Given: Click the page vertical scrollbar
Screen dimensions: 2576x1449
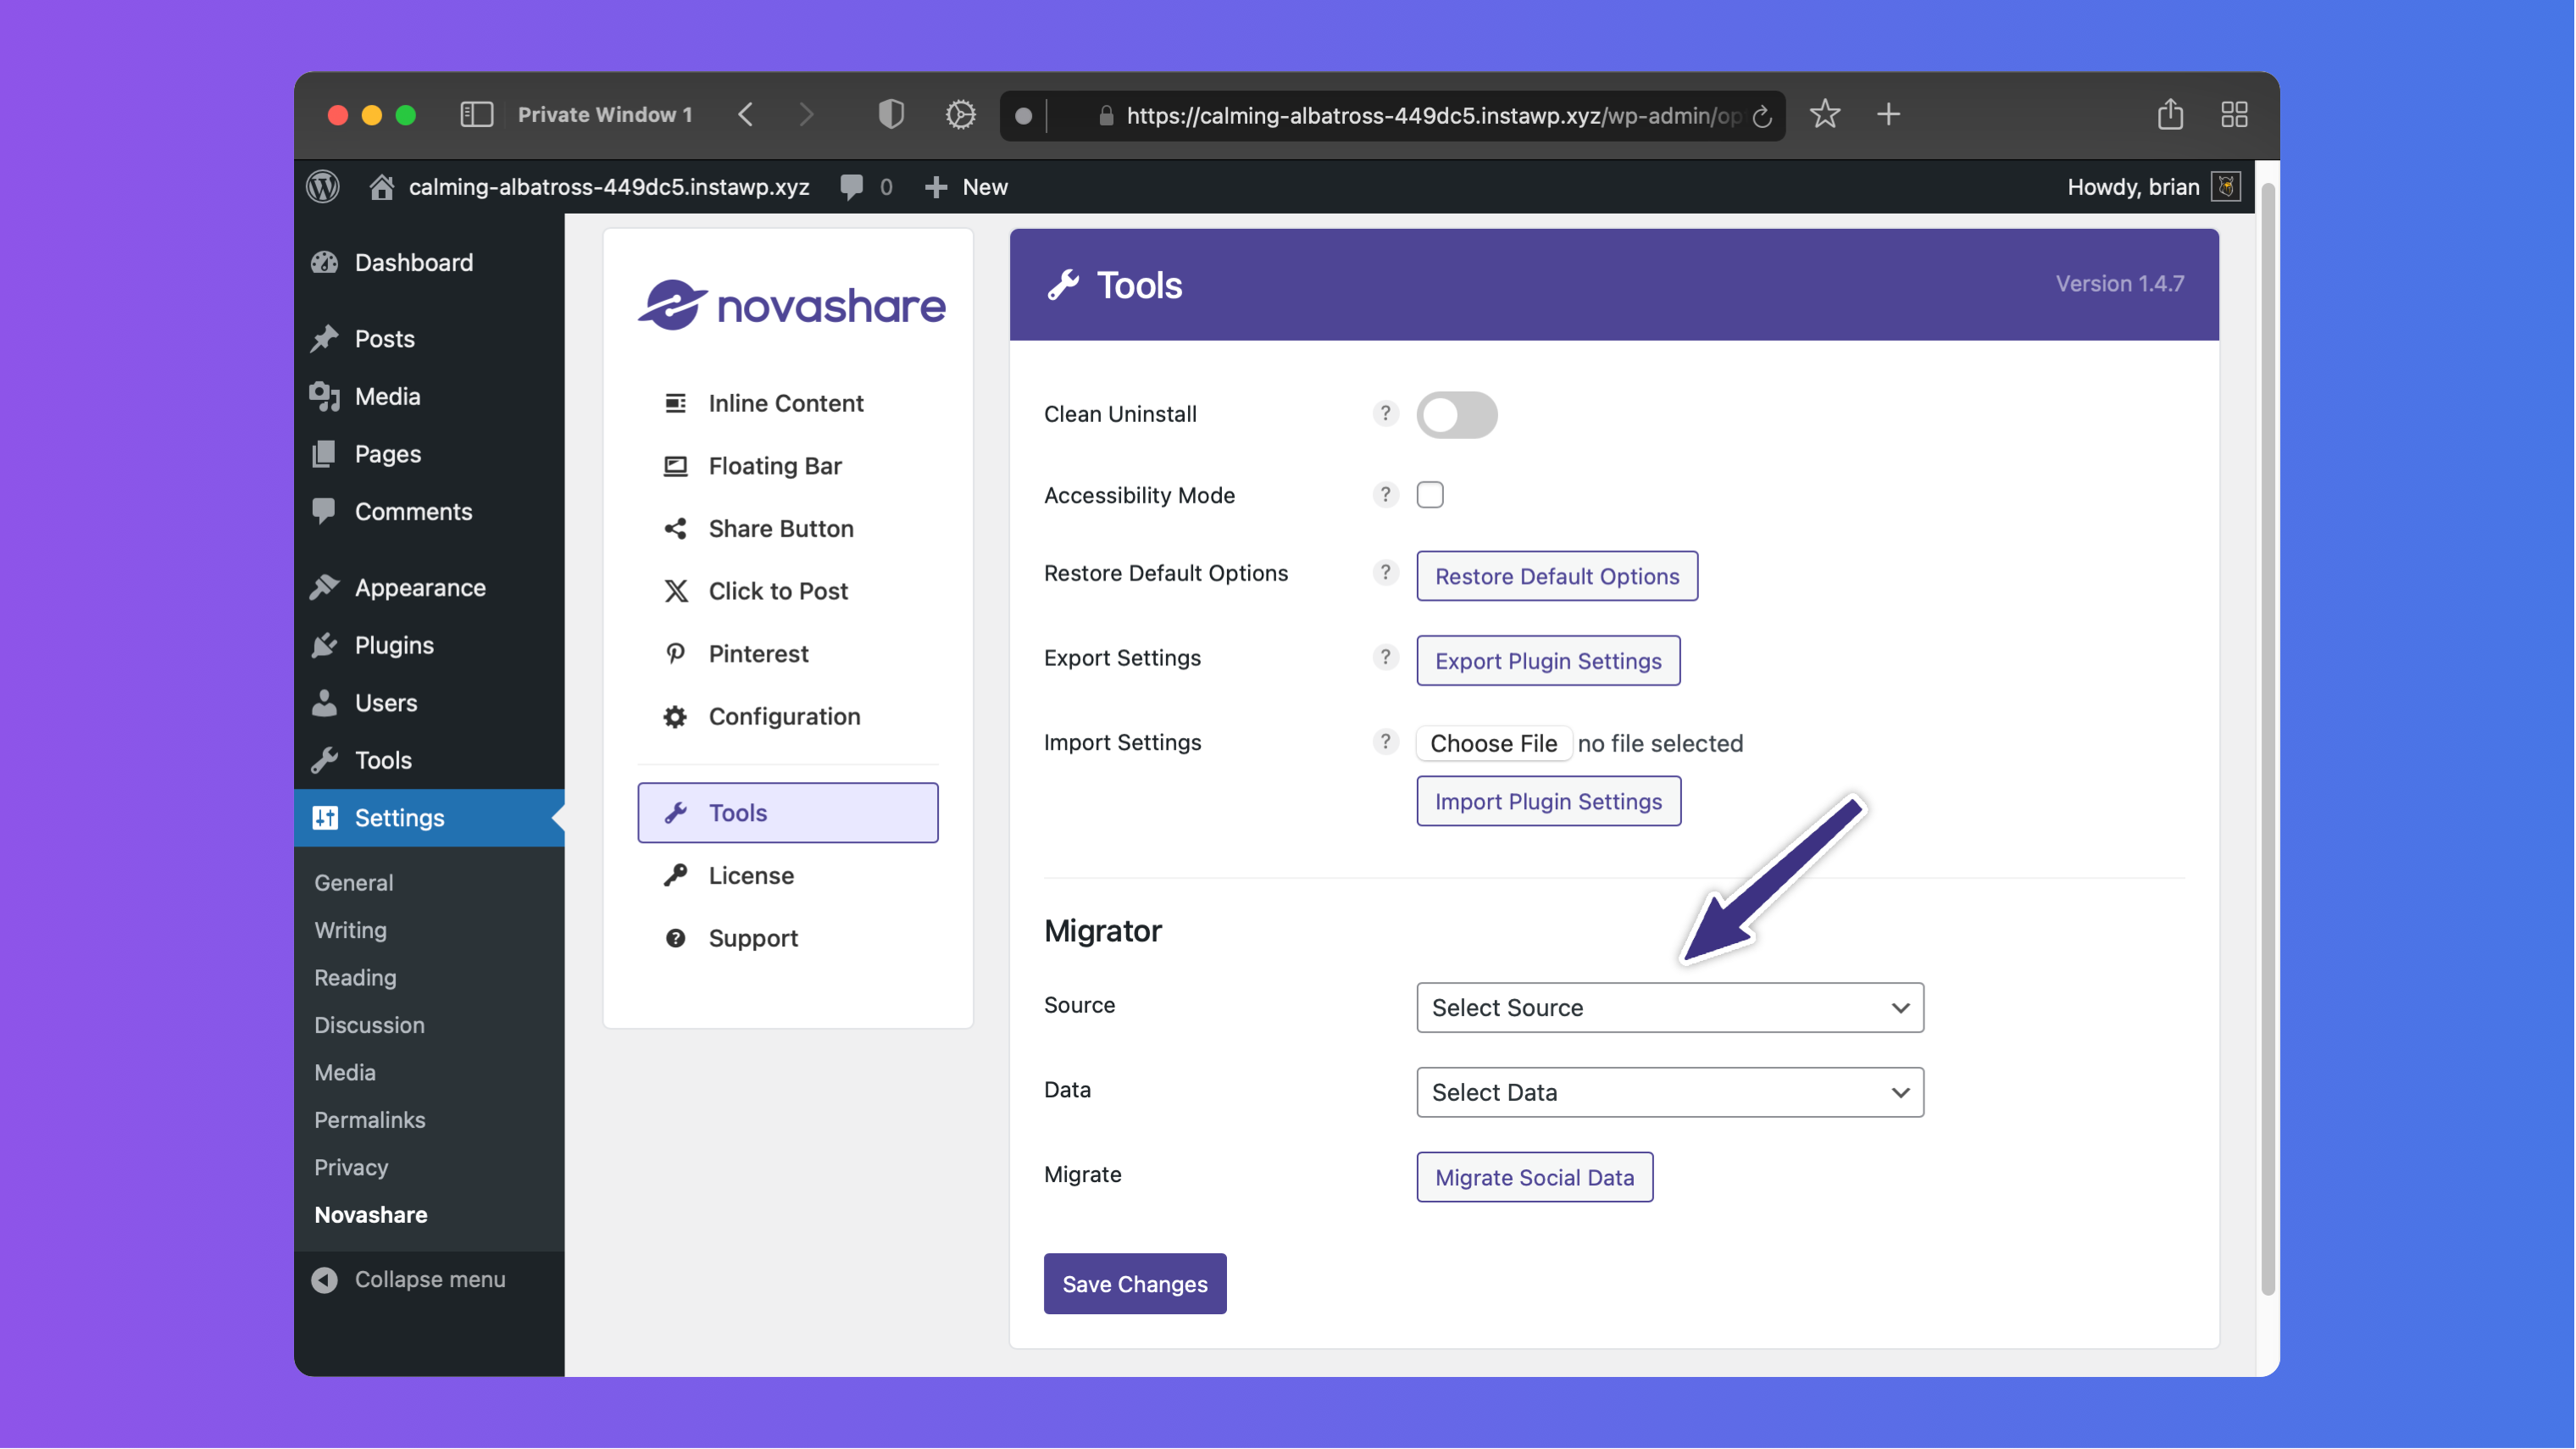Looking at the screenshot, I should (2268, 740).
